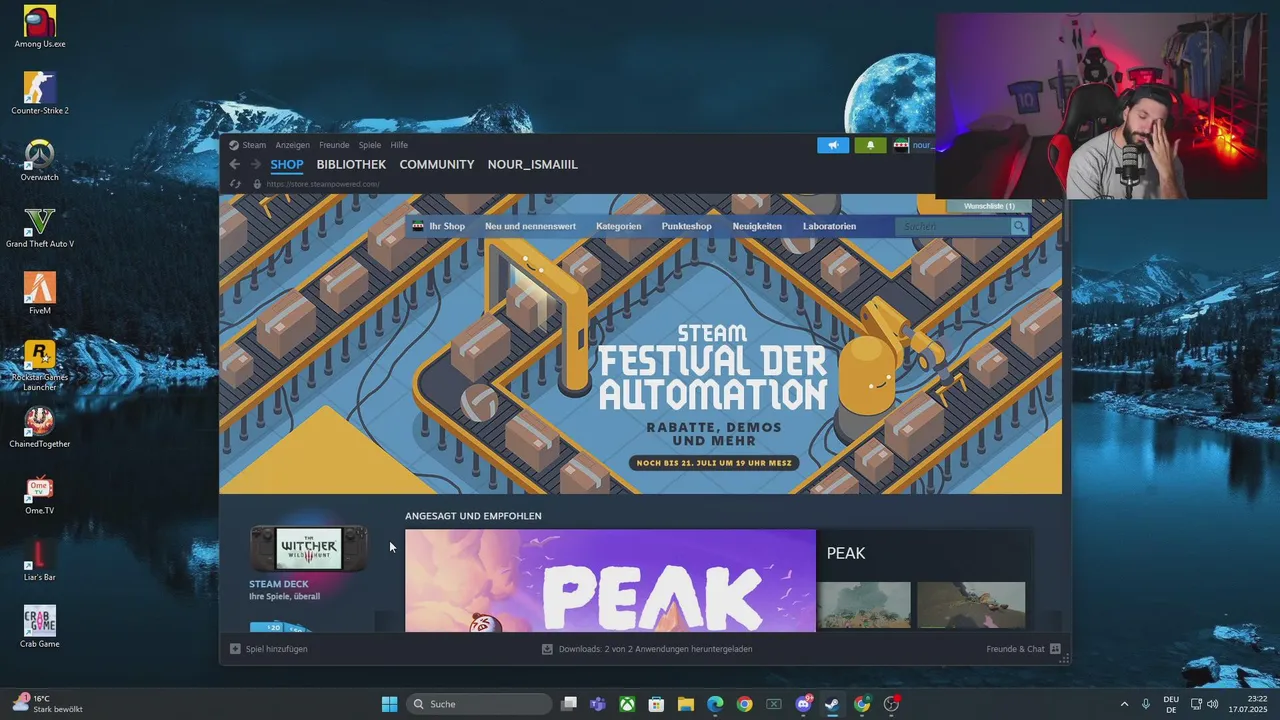Open File Explorer from taskbar
This screenshot has height=720, width=1280.
coord(686,704)
